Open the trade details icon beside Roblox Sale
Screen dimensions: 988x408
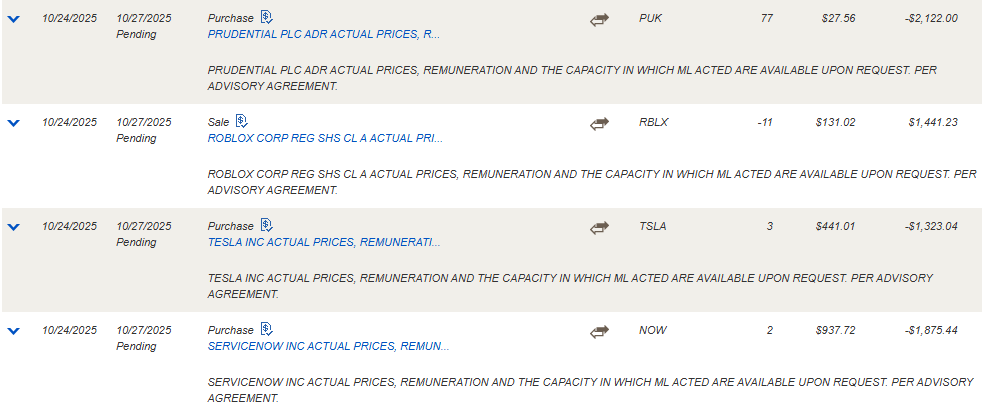(x=242, y=121)
